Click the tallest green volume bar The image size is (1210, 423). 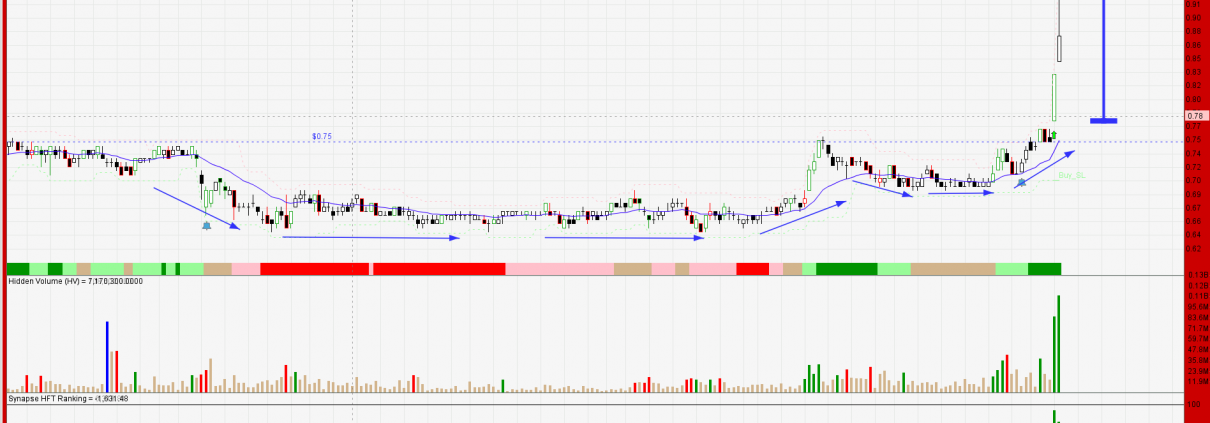1058,343
